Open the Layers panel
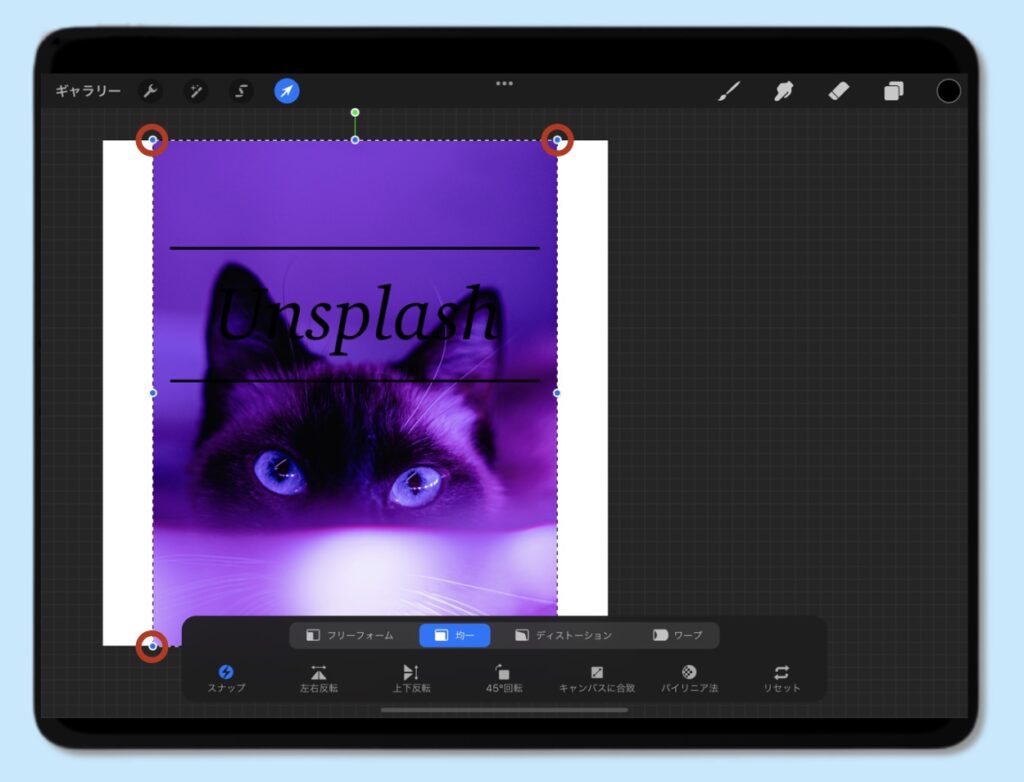Viewport: 1024px width, 782px height. (x=893, y=91)
